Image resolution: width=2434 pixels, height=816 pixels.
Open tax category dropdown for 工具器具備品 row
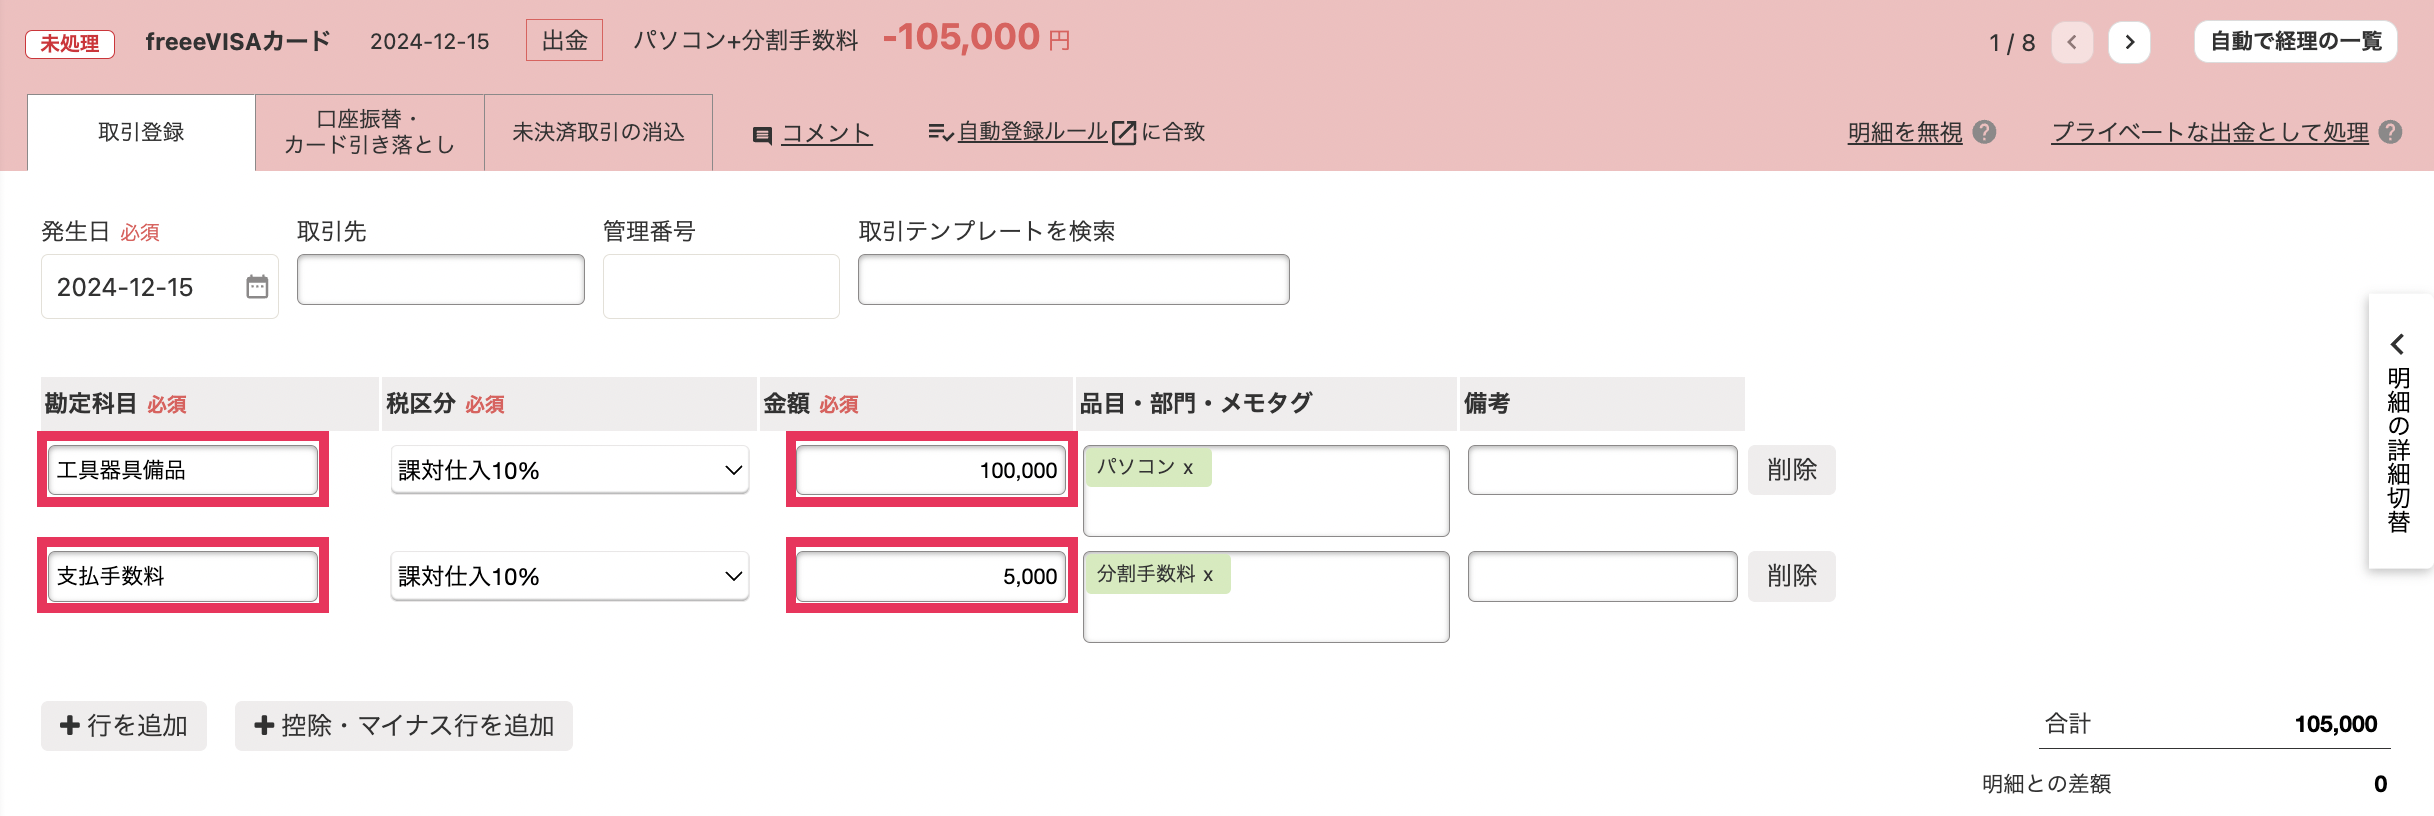(569, 470)
